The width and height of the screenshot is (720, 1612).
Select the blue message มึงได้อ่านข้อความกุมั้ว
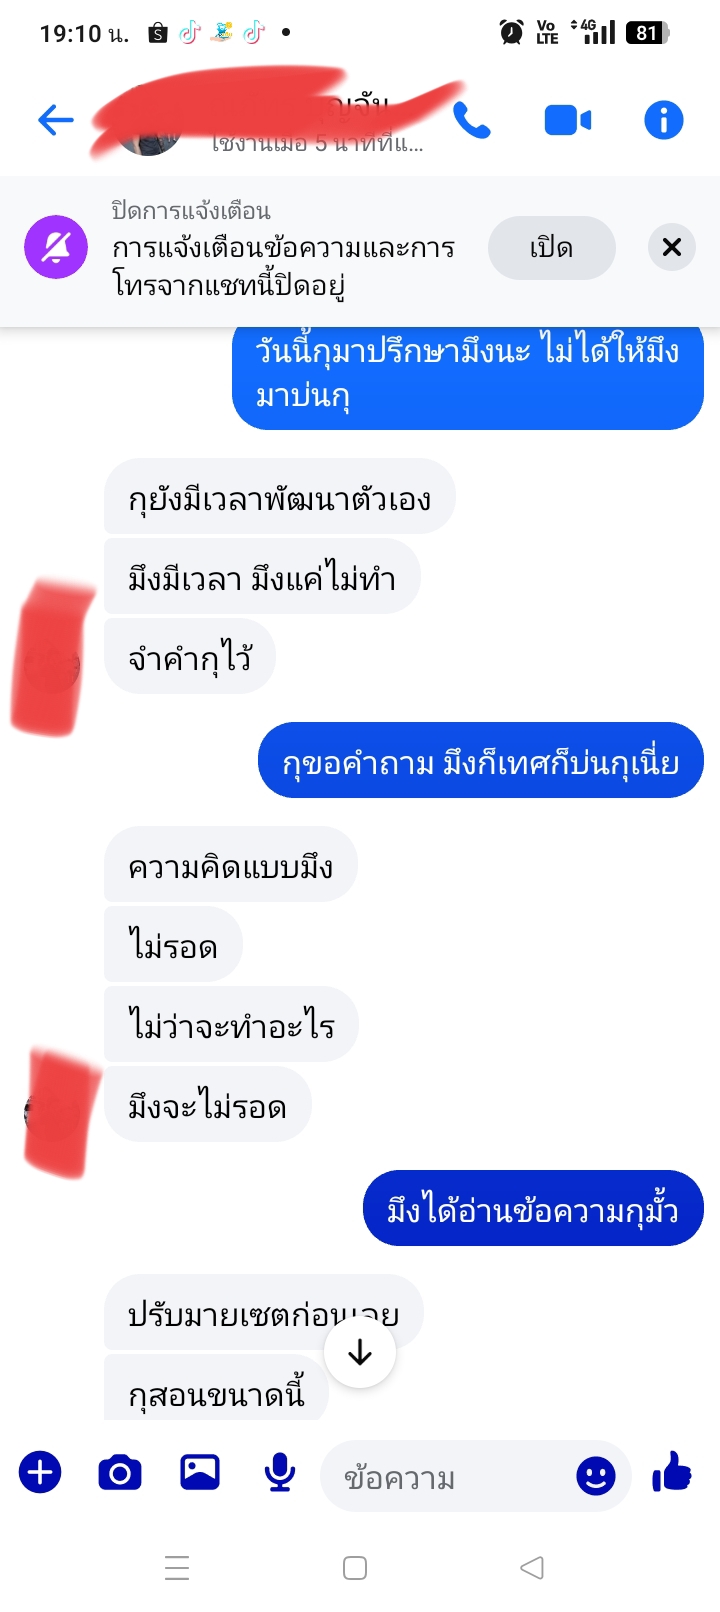[x=533, y=1208]
